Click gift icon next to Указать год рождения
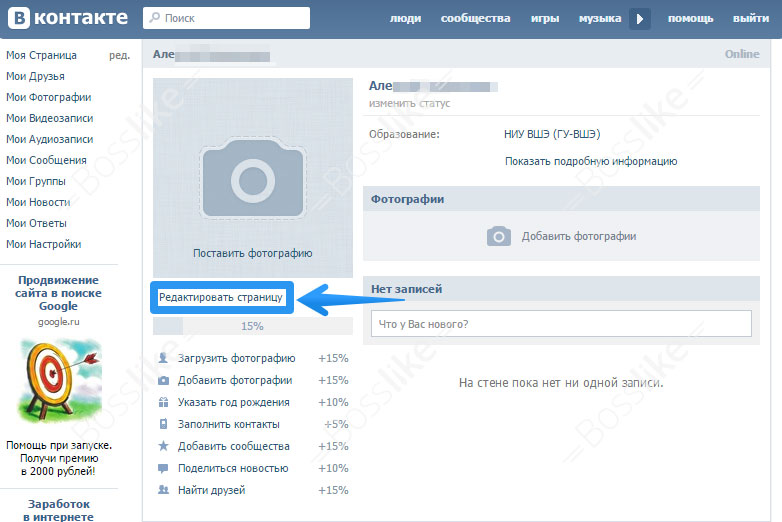Screen dimensions: 782x522 point(163,402)
